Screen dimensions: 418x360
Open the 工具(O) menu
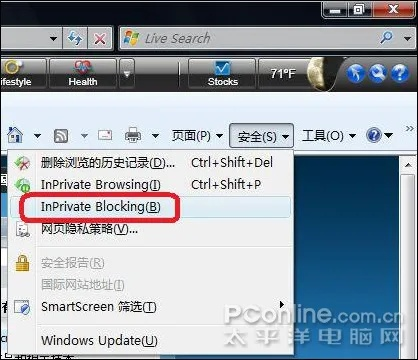[x=329, y=136]
